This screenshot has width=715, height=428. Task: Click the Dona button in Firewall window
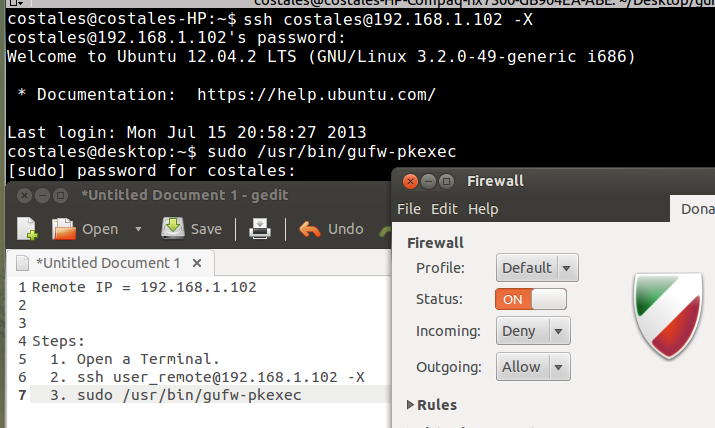692,209
